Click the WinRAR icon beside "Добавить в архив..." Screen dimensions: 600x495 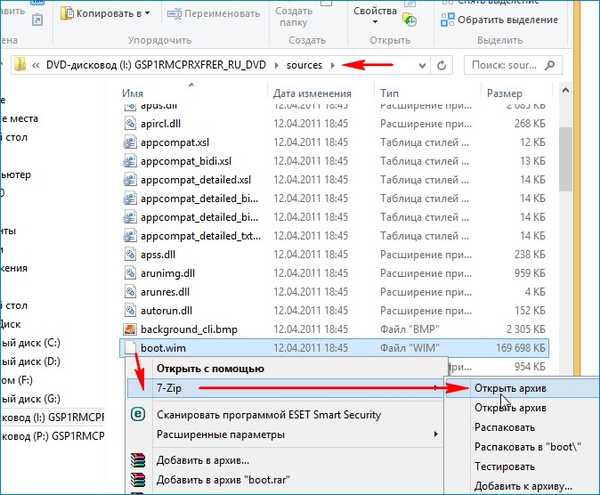pyautogui.click(x=138, y=460)
